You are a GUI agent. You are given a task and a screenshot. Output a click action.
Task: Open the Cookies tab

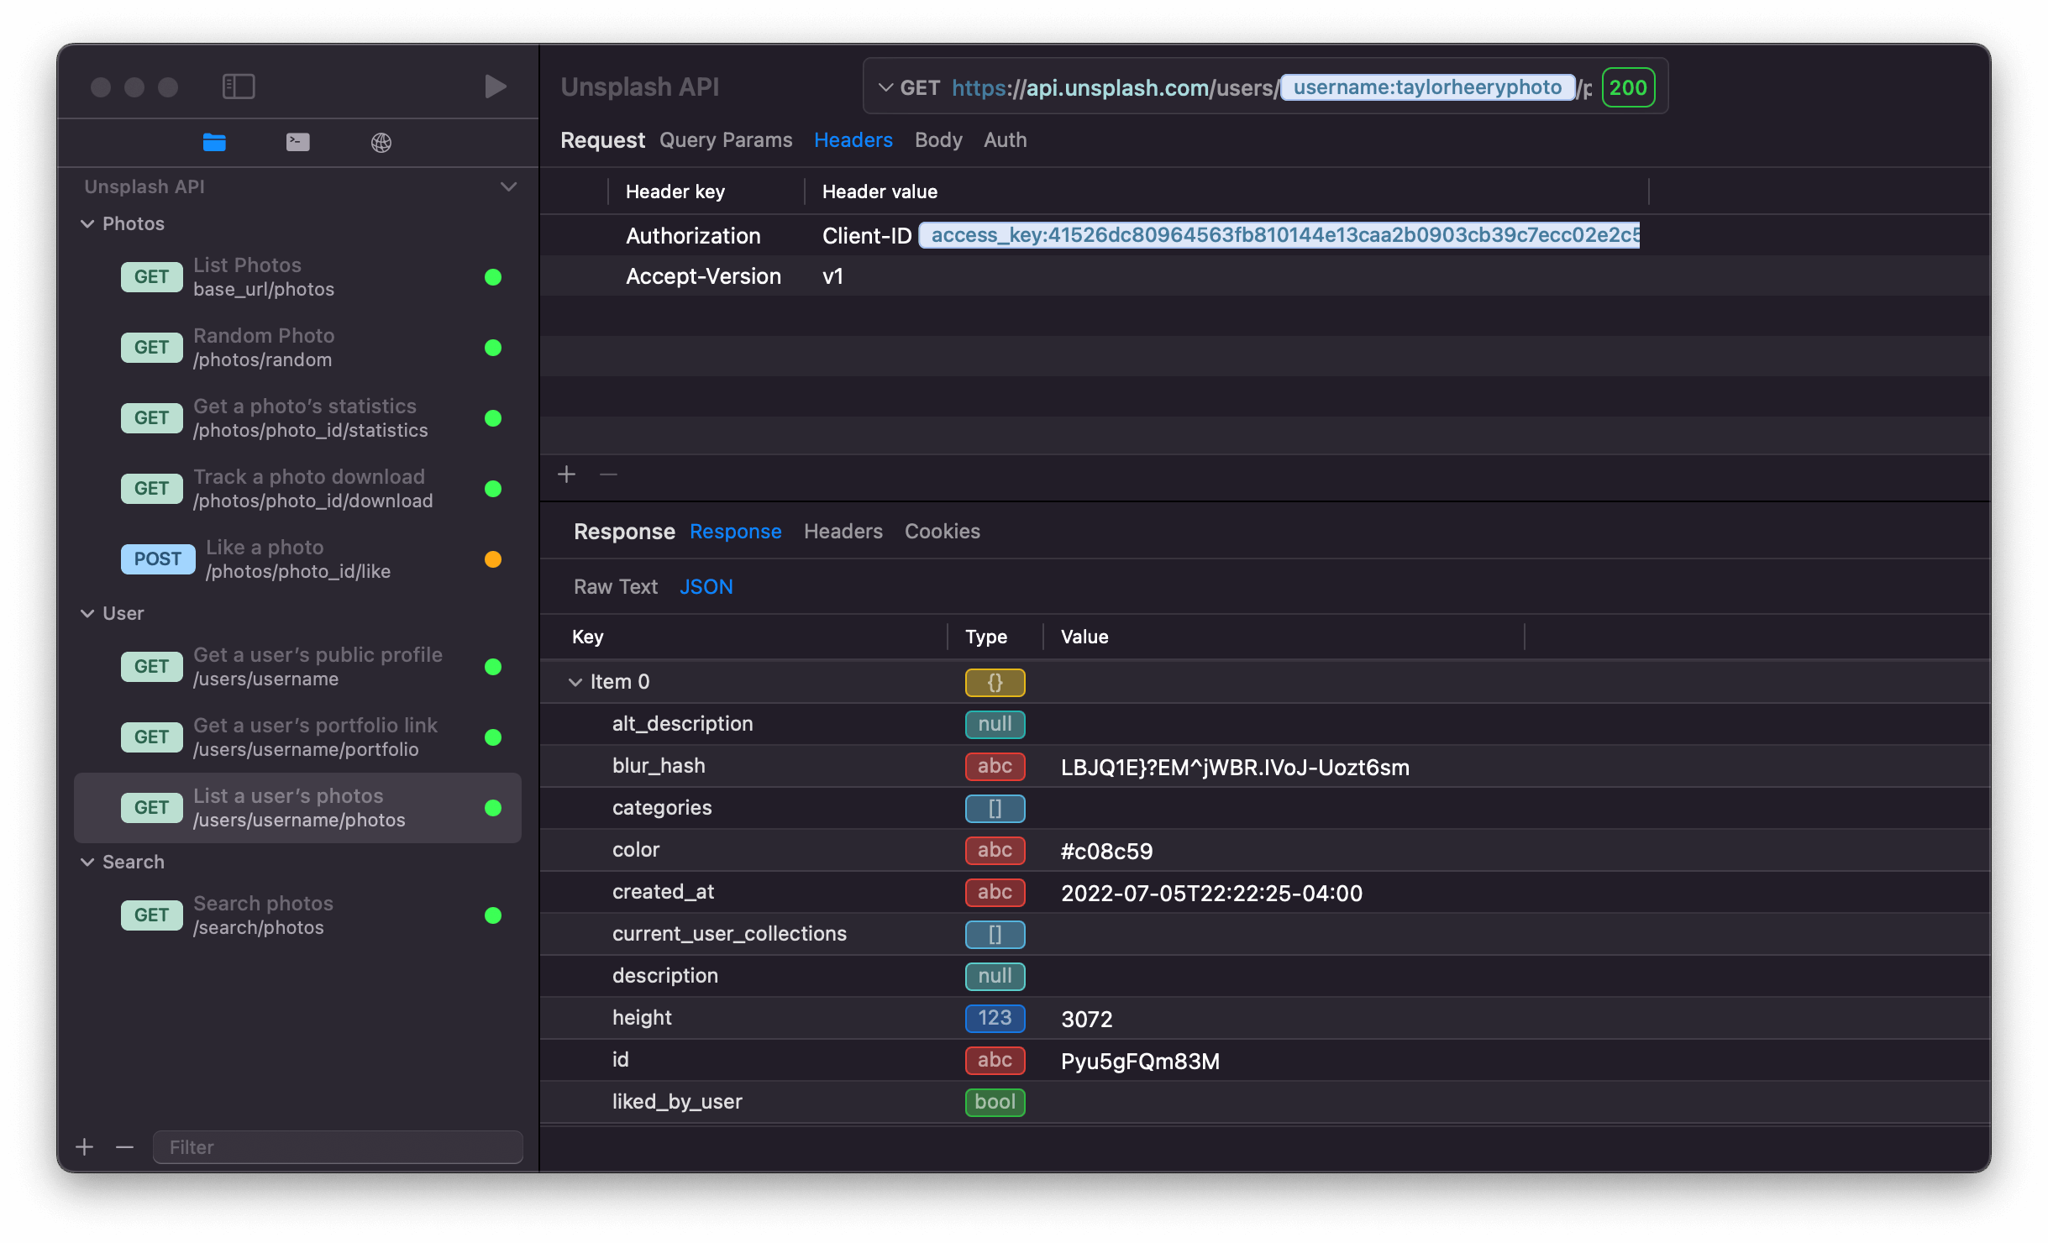click(x=942, y=531)
